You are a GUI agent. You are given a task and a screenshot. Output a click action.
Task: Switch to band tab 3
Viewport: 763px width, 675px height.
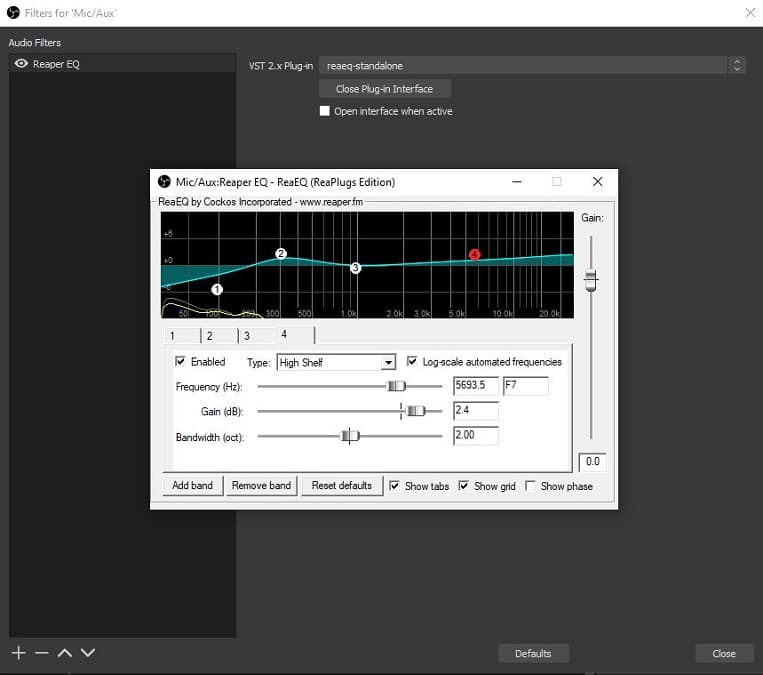(x=256, y=336)
